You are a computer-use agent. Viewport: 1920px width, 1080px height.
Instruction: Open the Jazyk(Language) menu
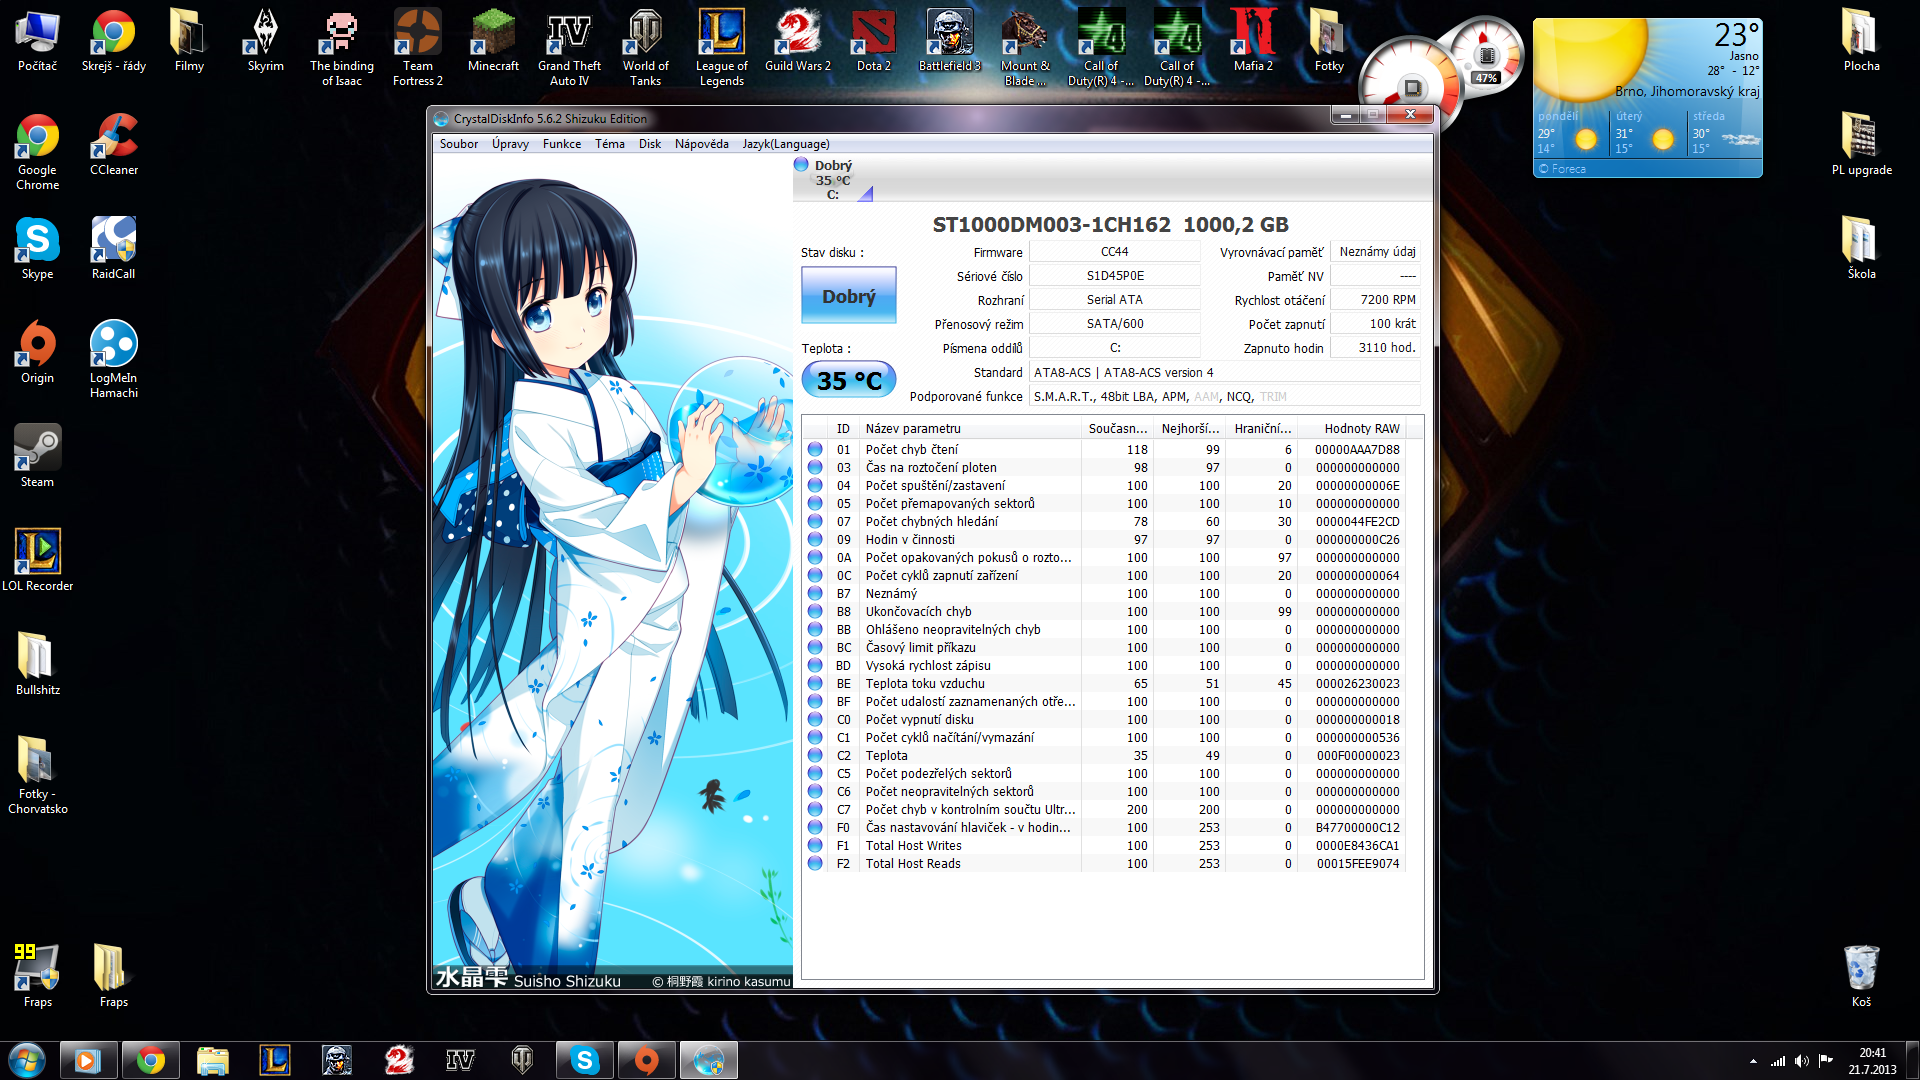coord(786,144)
